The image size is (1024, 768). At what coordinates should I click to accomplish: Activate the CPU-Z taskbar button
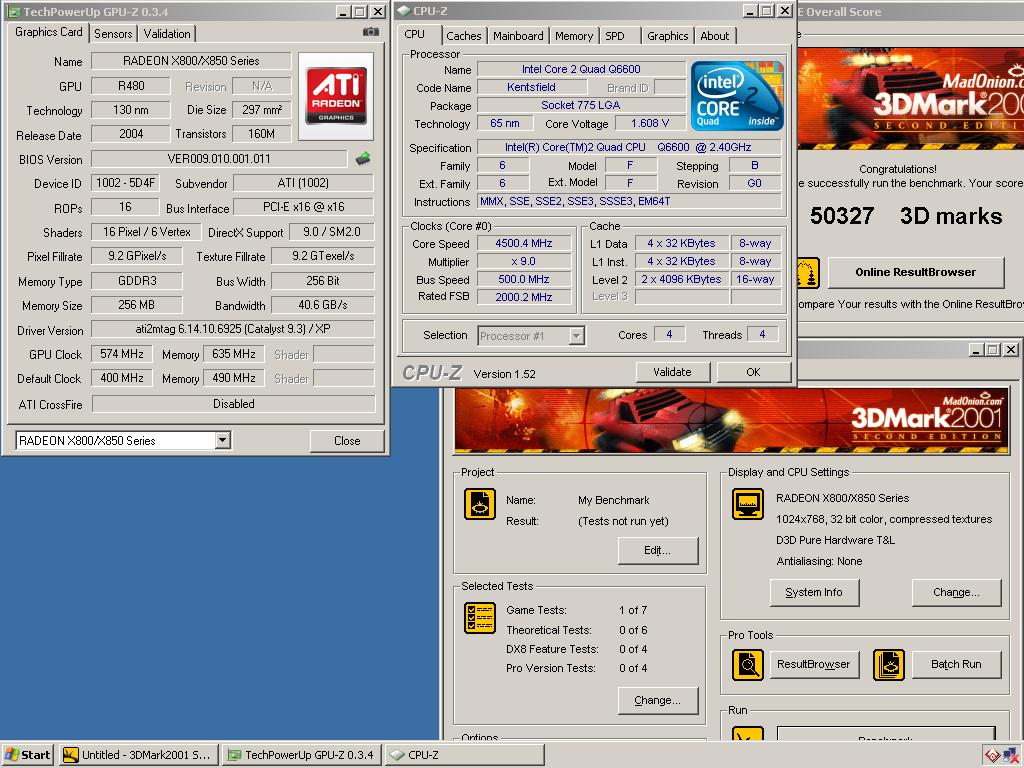[464, 755]
